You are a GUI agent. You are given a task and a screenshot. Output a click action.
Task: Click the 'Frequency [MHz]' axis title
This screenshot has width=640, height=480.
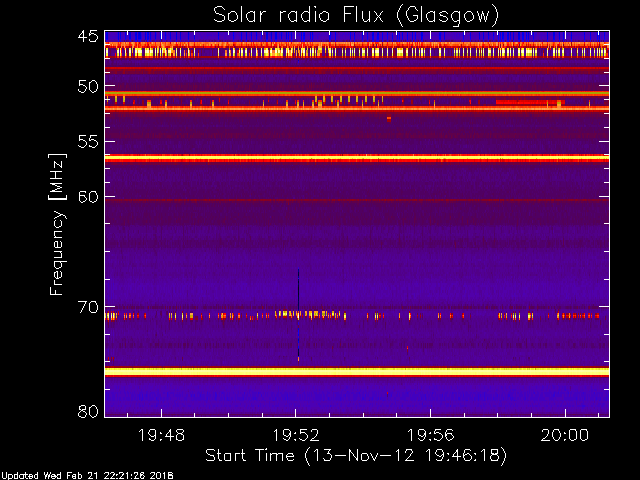click(57, 224)
